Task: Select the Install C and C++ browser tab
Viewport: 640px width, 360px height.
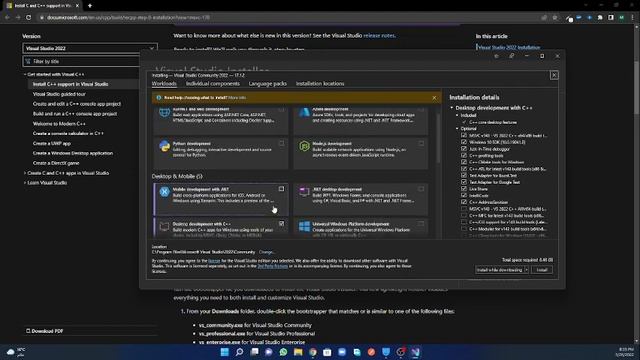Action: [42, 6]
